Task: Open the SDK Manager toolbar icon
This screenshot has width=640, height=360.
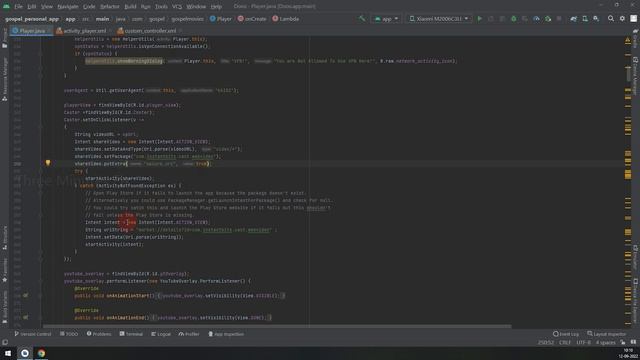Action: pyautogui.click(x=596, y=19)
